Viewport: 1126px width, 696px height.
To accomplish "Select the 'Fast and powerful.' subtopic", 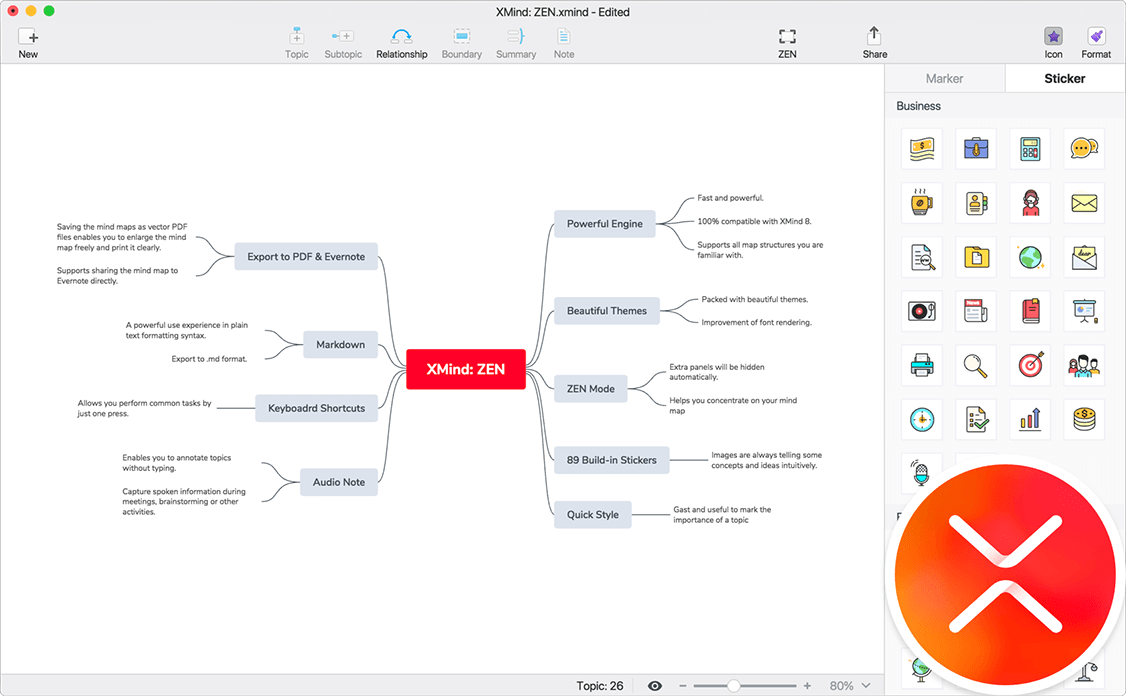I will pyautogui.click(x=730, y=198).
